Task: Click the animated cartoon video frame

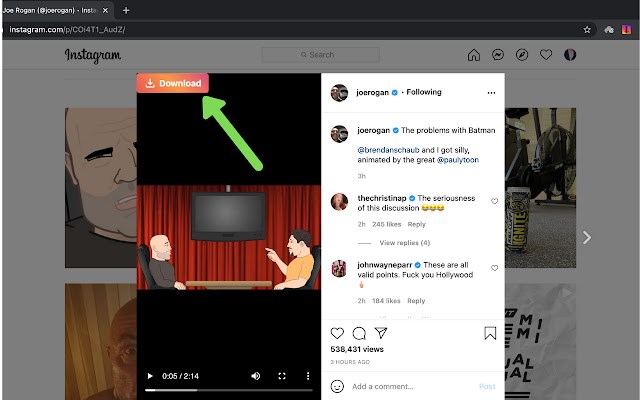Action: pyautogui.click(x=229, y=237)
